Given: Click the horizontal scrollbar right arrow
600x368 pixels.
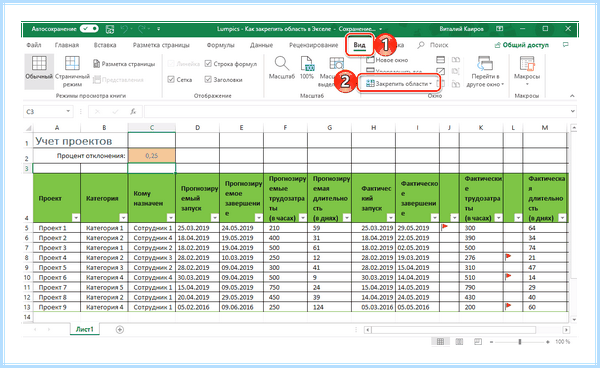Looking at the screenshot, I should pyautogui.click(x=566, y=329).
